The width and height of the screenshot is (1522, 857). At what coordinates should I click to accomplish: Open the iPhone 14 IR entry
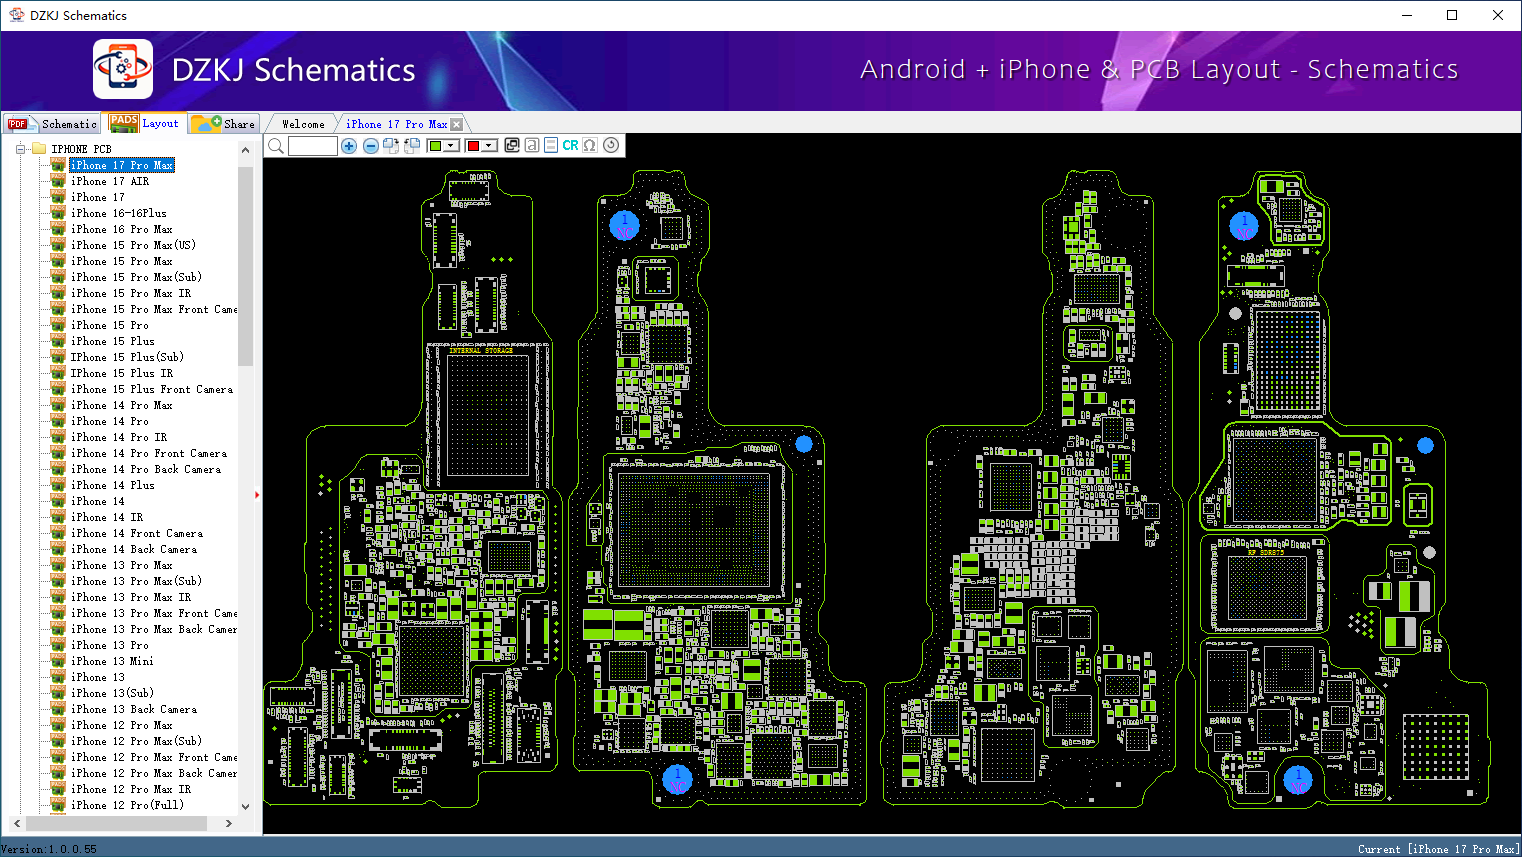[x=107, y=517]
